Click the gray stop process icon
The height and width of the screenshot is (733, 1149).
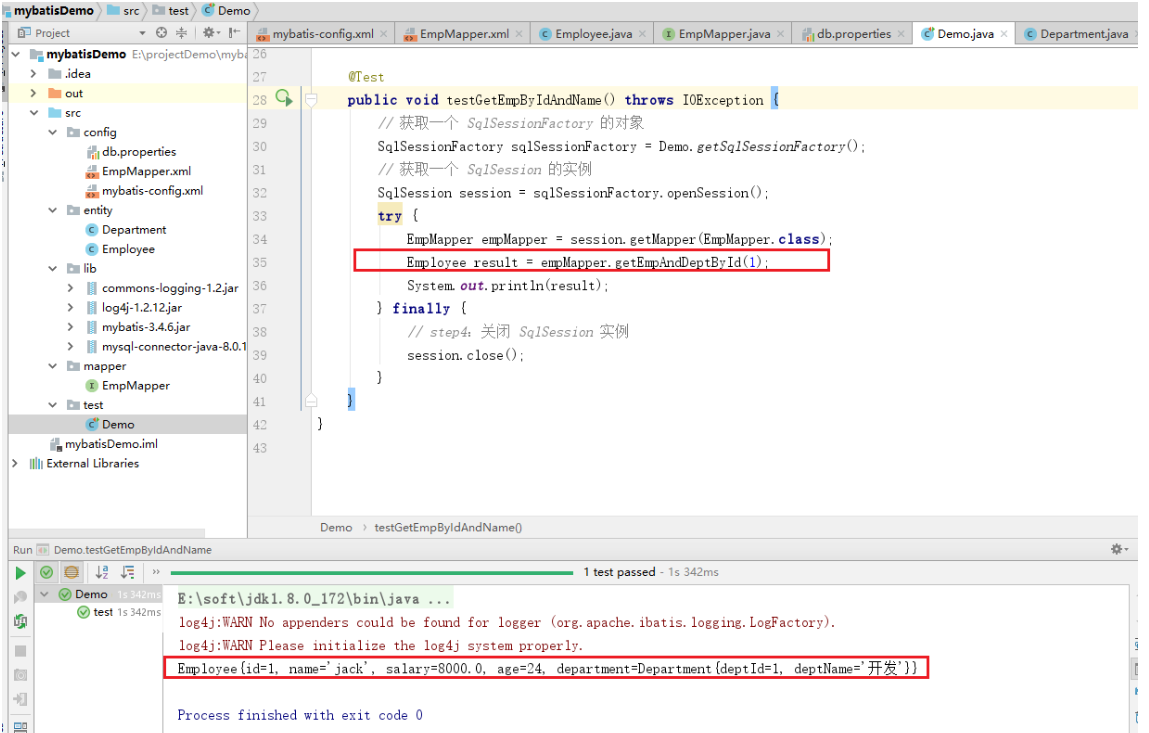(x=21, y=651)
